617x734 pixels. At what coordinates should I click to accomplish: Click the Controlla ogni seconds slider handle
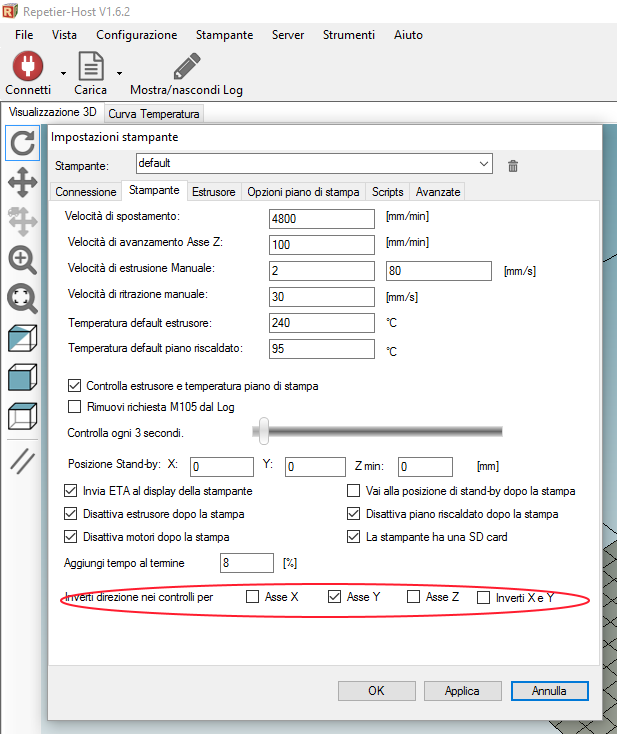point(262,430)
